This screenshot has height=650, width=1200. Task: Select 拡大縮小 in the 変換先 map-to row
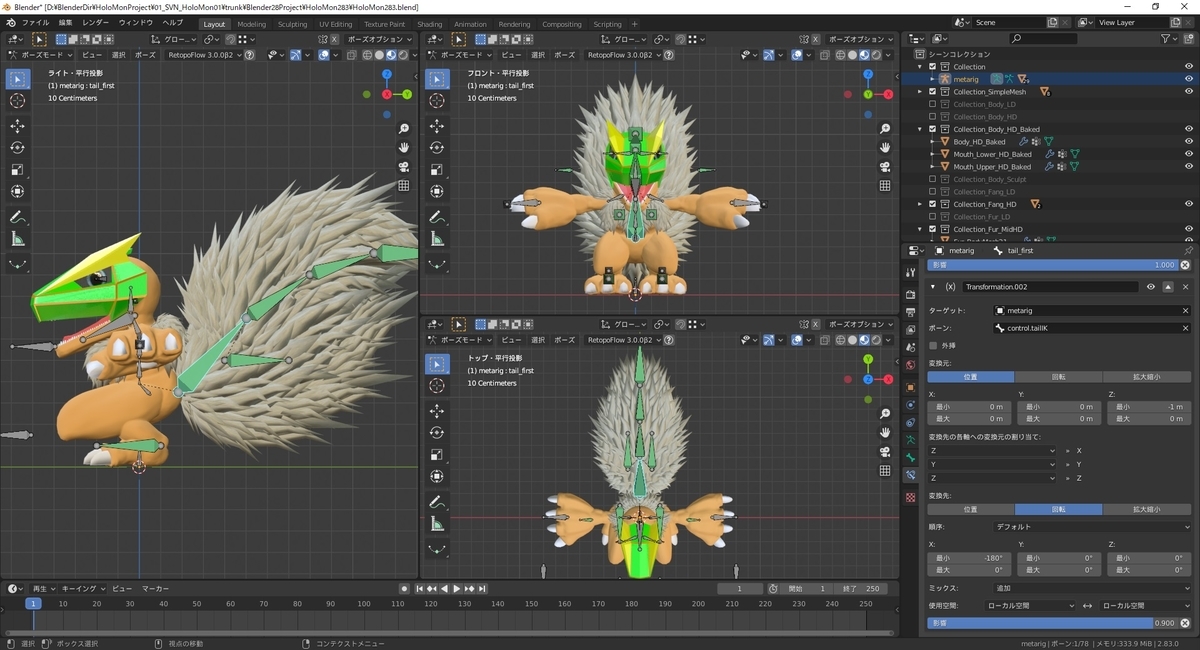tap(1147, 509)
